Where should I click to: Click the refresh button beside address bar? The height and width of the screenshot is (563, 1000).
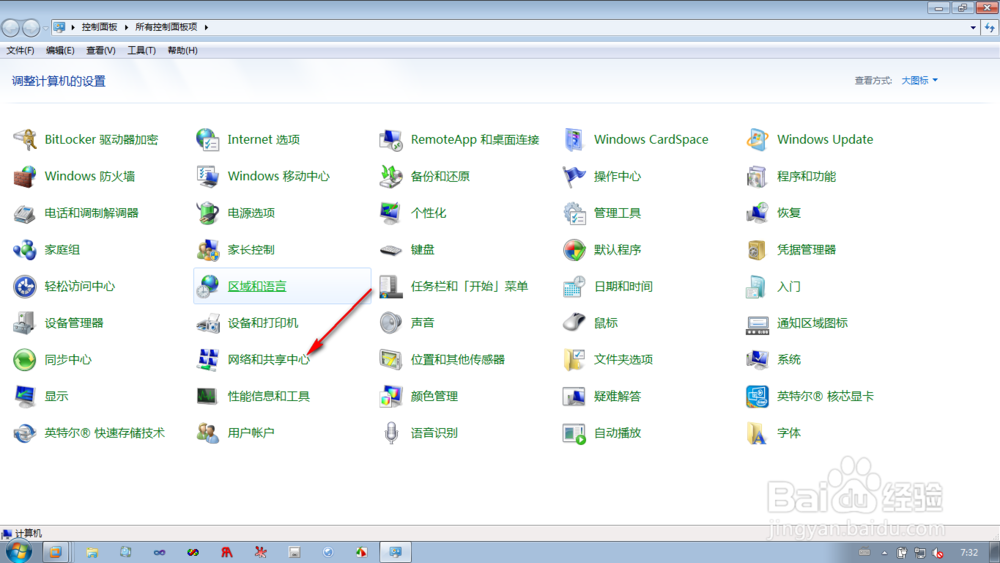990,27
